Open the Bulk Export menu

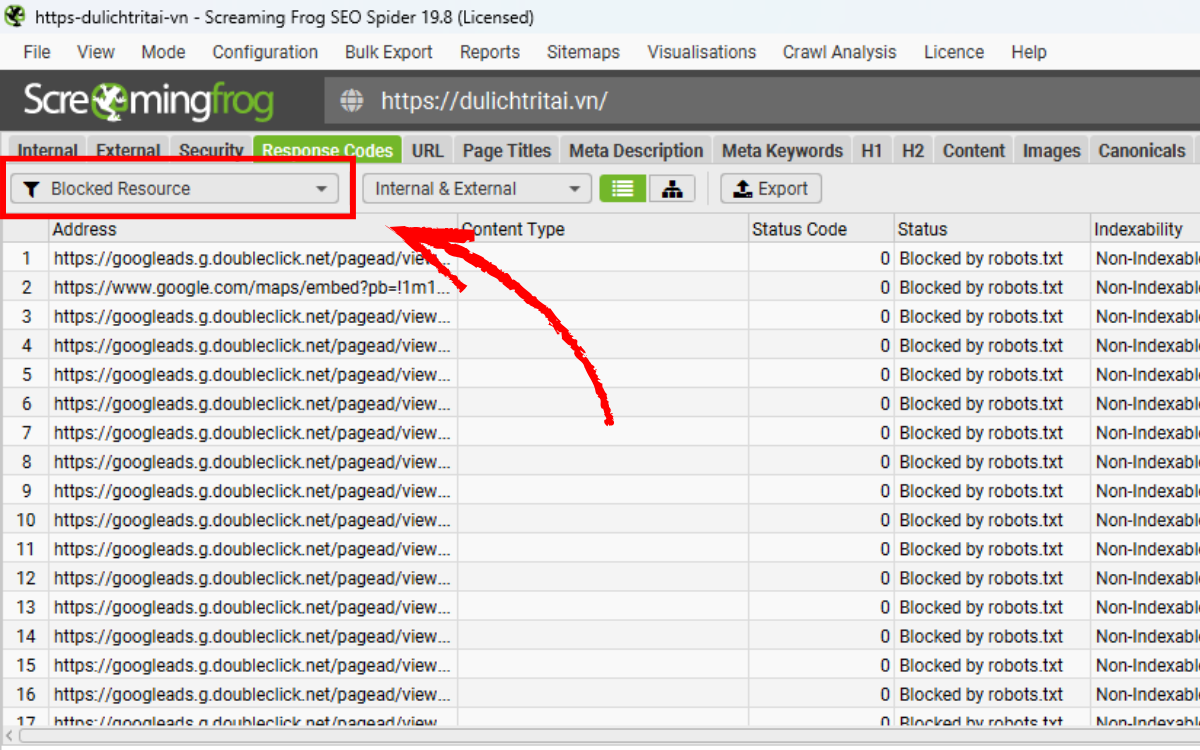click(389, 52)
